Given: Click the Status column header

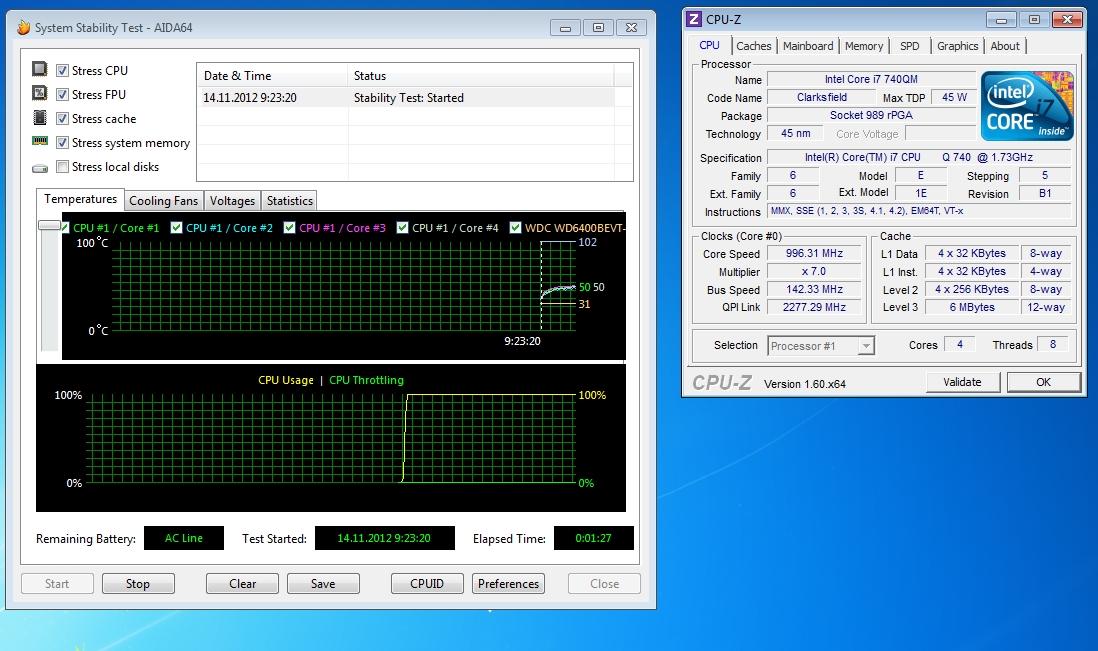Looking at the screenshot, I should (480, 76).
